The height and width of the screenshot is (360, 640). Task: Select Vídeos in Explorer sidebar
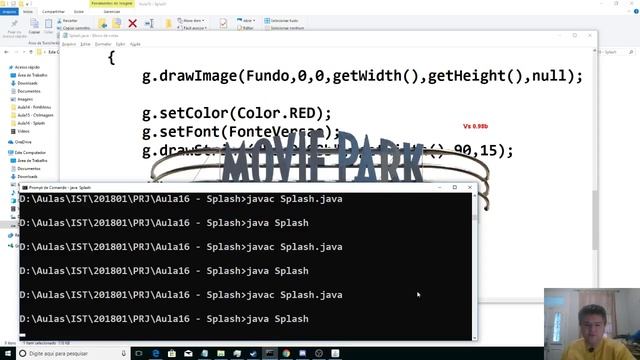pos(20,131)
